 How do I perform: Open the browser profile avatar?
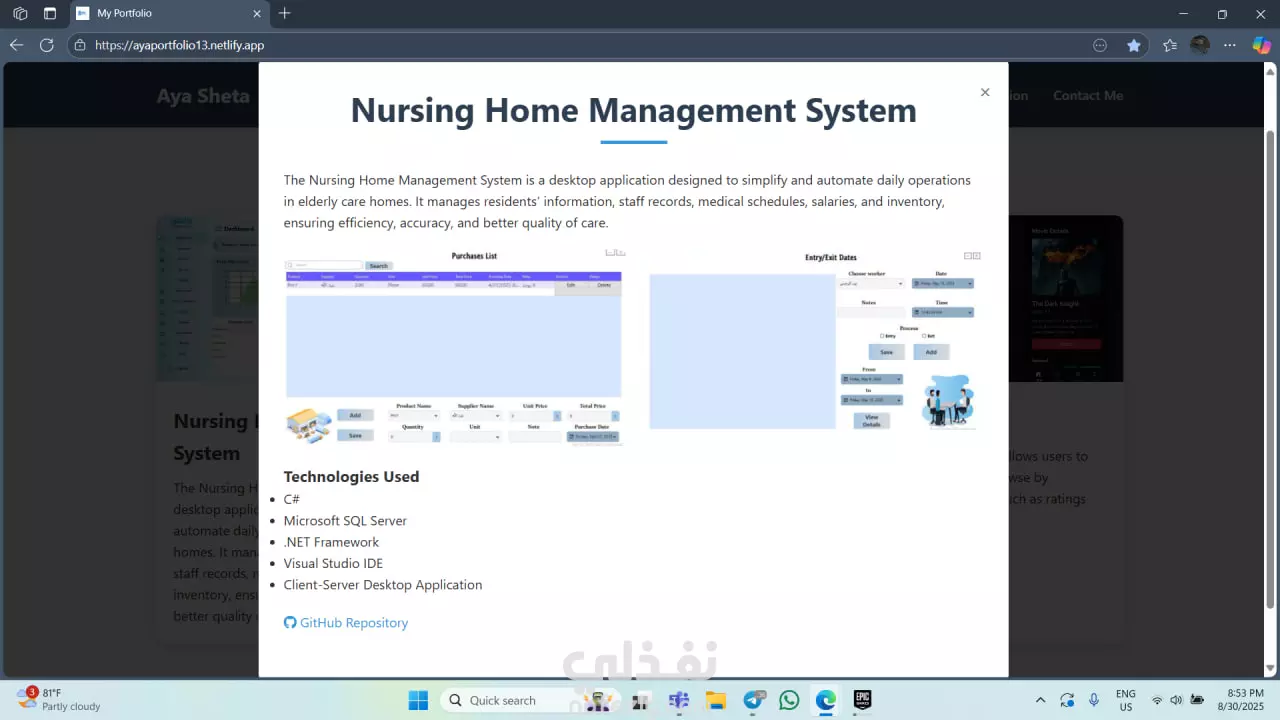(x=1200, y=45)
